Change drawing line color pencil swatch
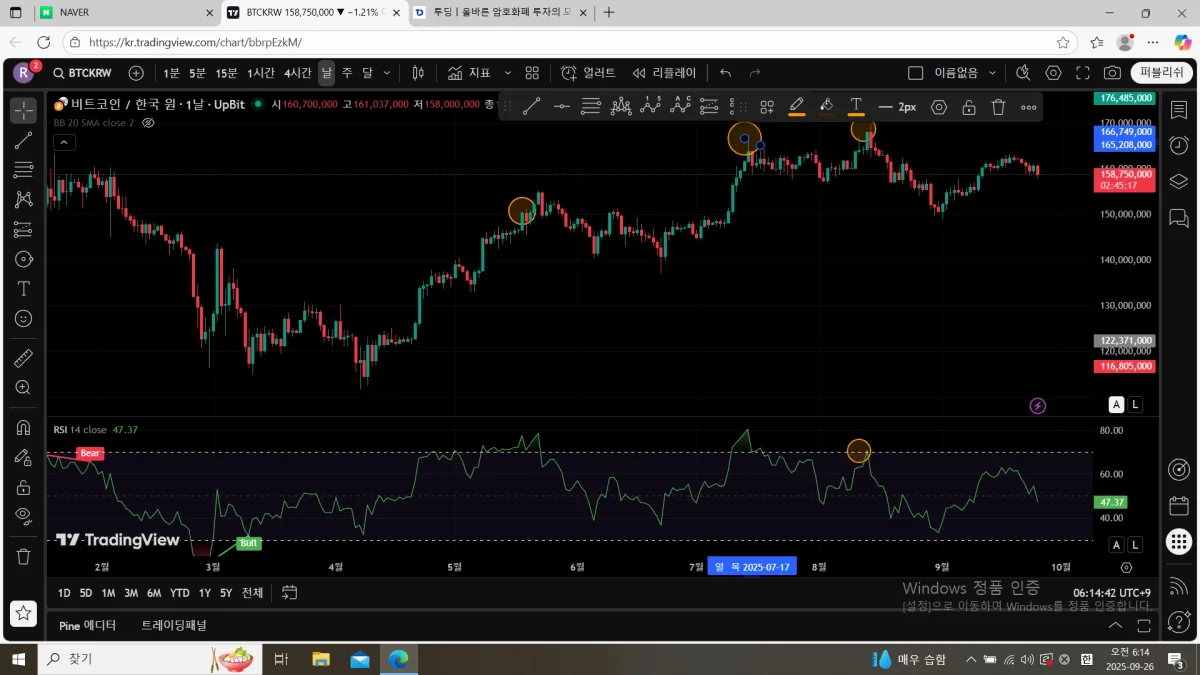 click(x=797, y=107)
